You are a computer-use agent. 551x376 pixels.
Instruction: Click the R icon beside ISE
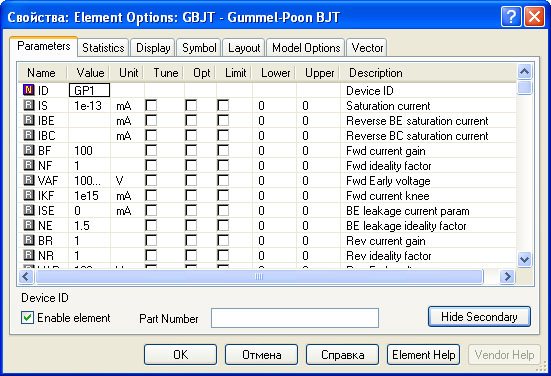click(x=28, y=210)
